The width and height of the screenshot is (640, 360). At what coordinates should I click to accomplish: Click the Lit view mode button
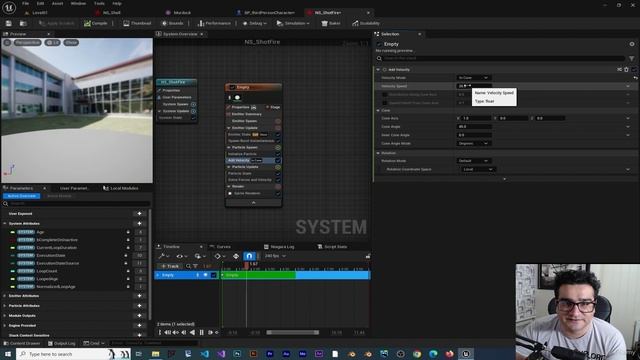(x=53, y=42)
